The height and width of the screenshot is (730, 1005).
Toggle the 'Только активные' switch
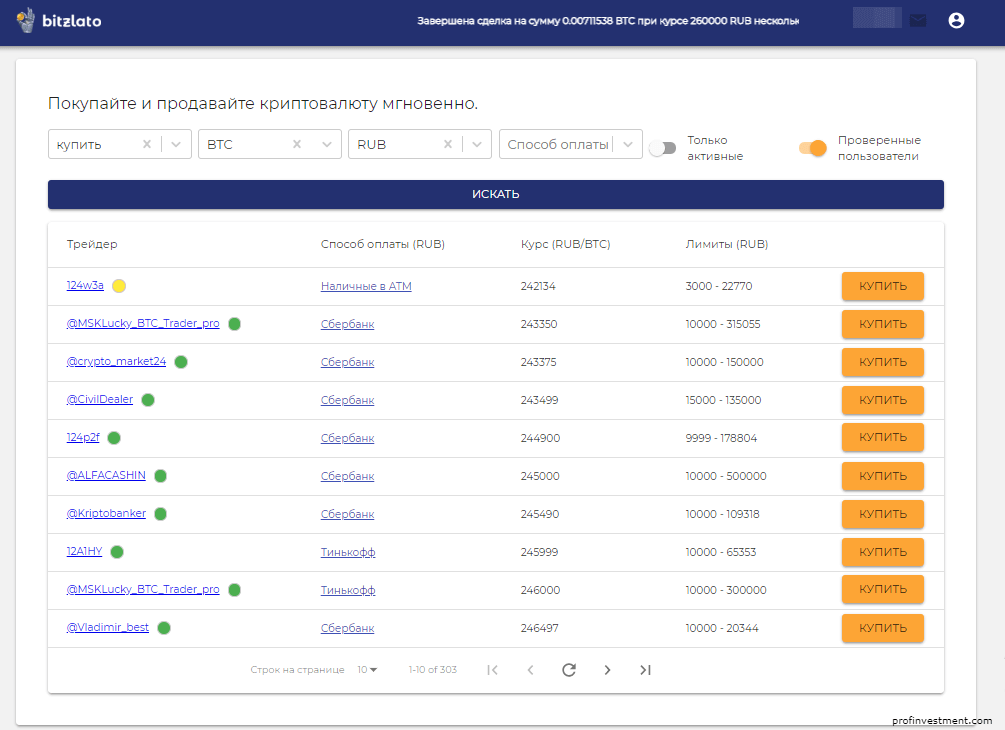coord(663,148)
